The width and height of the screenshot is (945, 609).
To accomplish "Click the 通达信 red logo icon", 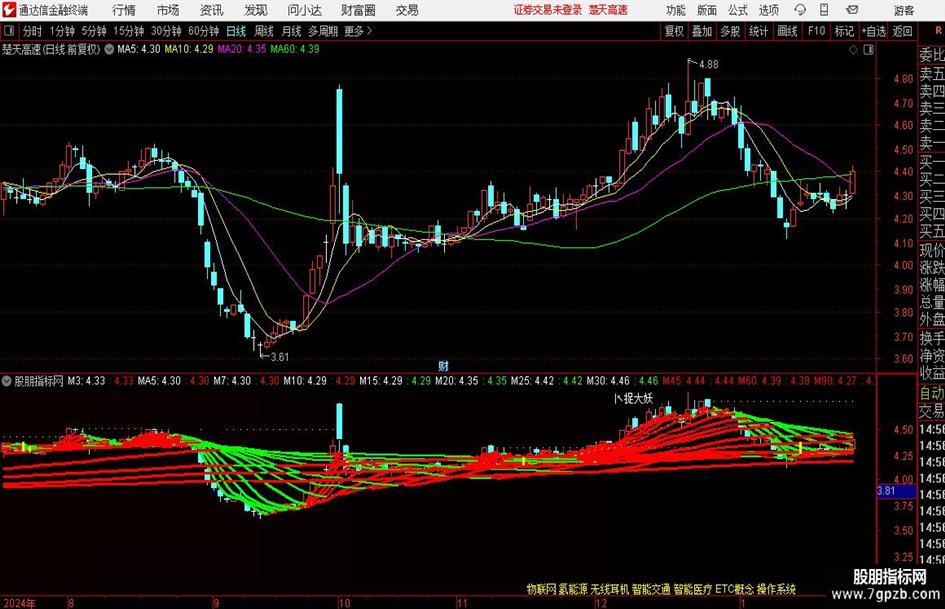I will [x=8, y=10].
